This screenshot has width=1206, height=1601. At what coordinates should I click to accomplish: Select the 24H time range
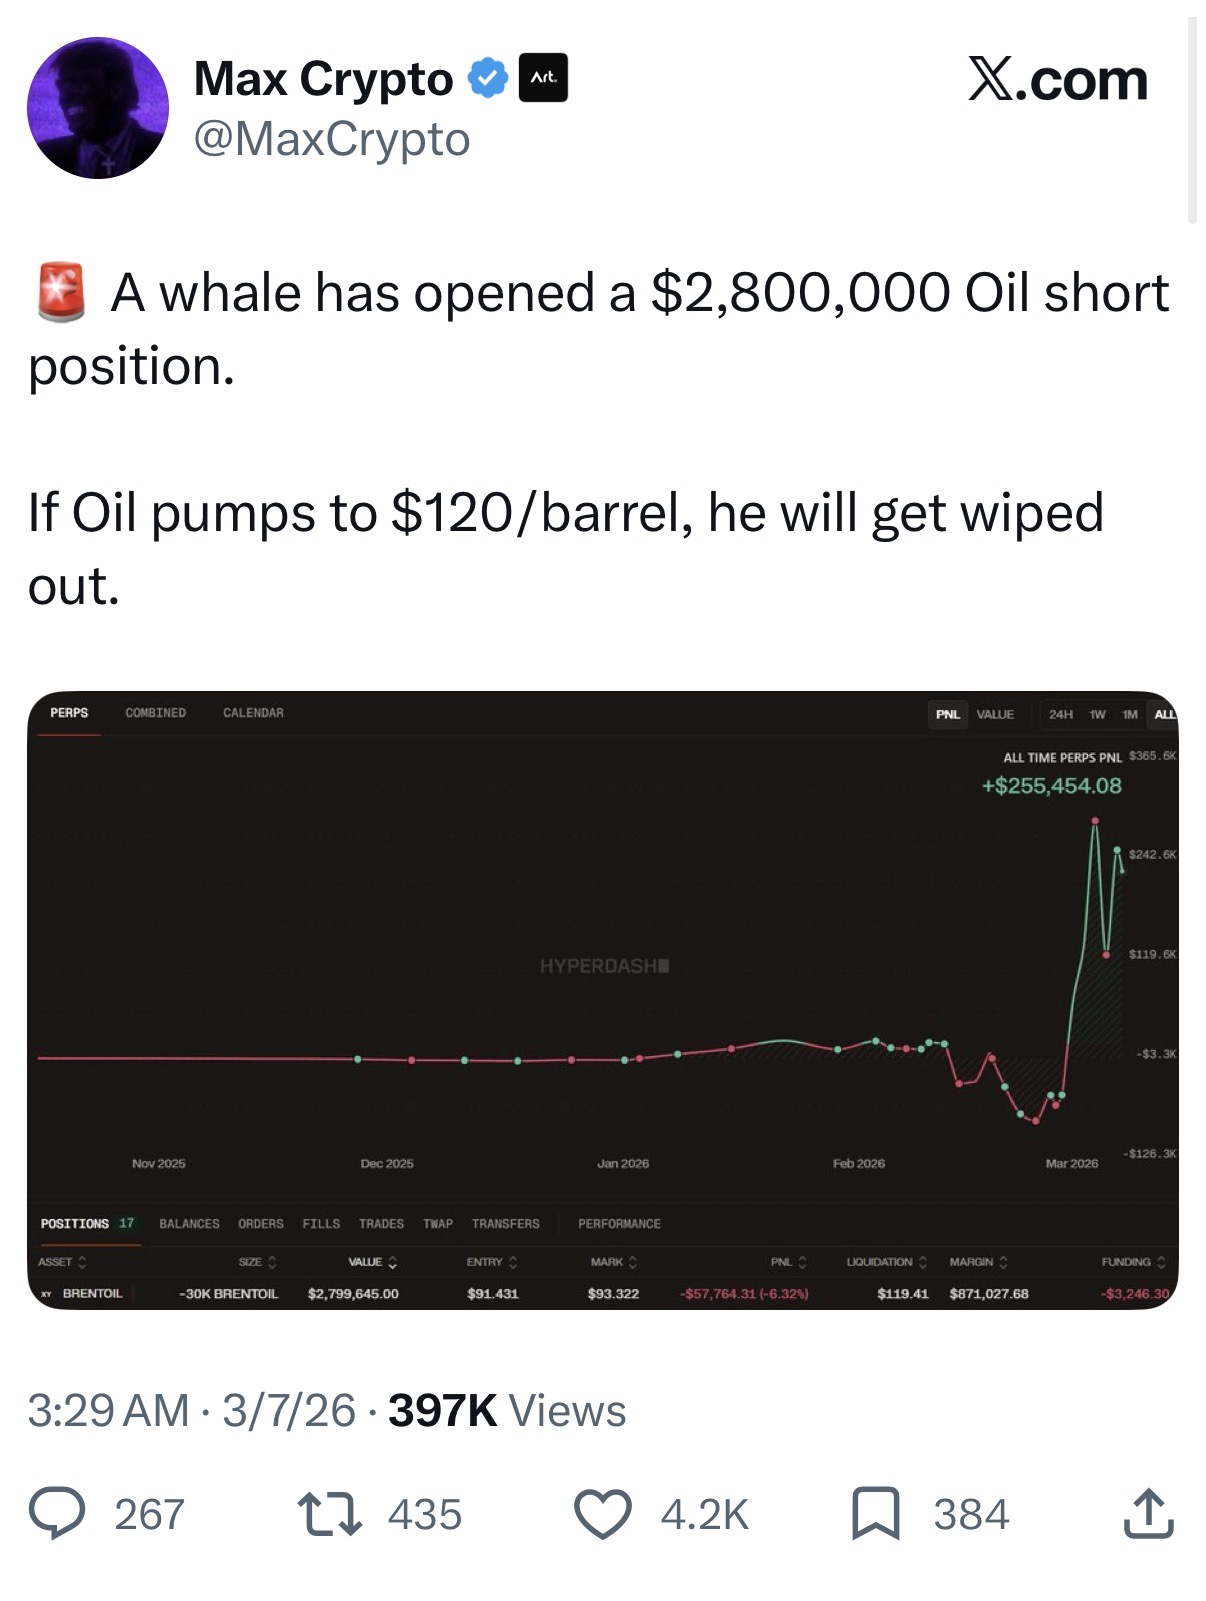1060,714
